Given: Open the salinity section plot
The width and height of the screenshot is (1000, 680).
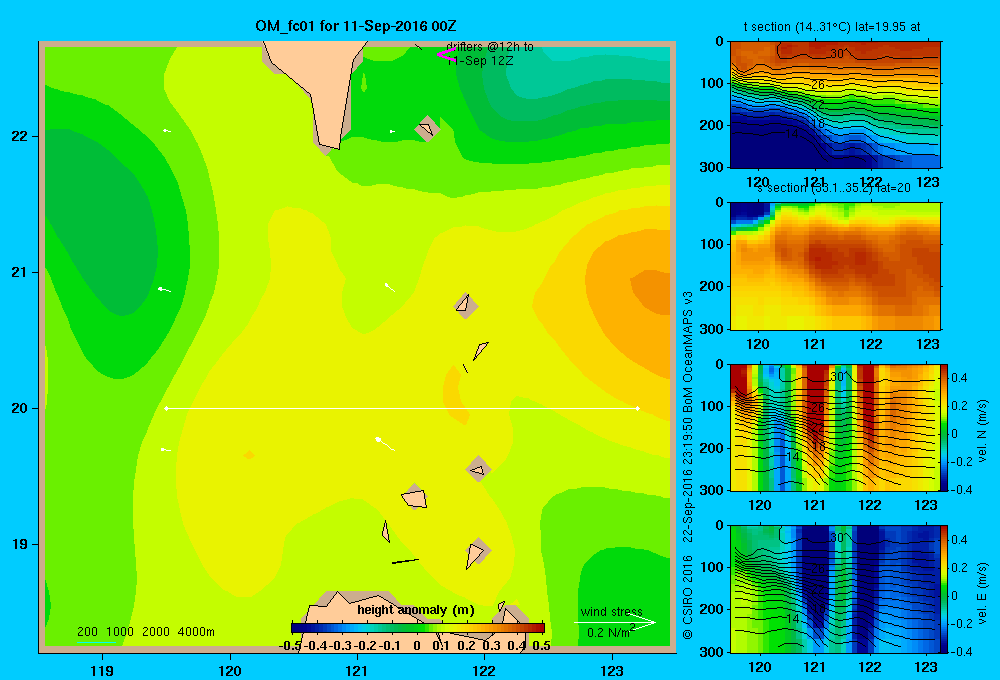Looking at the screenshot, I should [x=835, y=266].
